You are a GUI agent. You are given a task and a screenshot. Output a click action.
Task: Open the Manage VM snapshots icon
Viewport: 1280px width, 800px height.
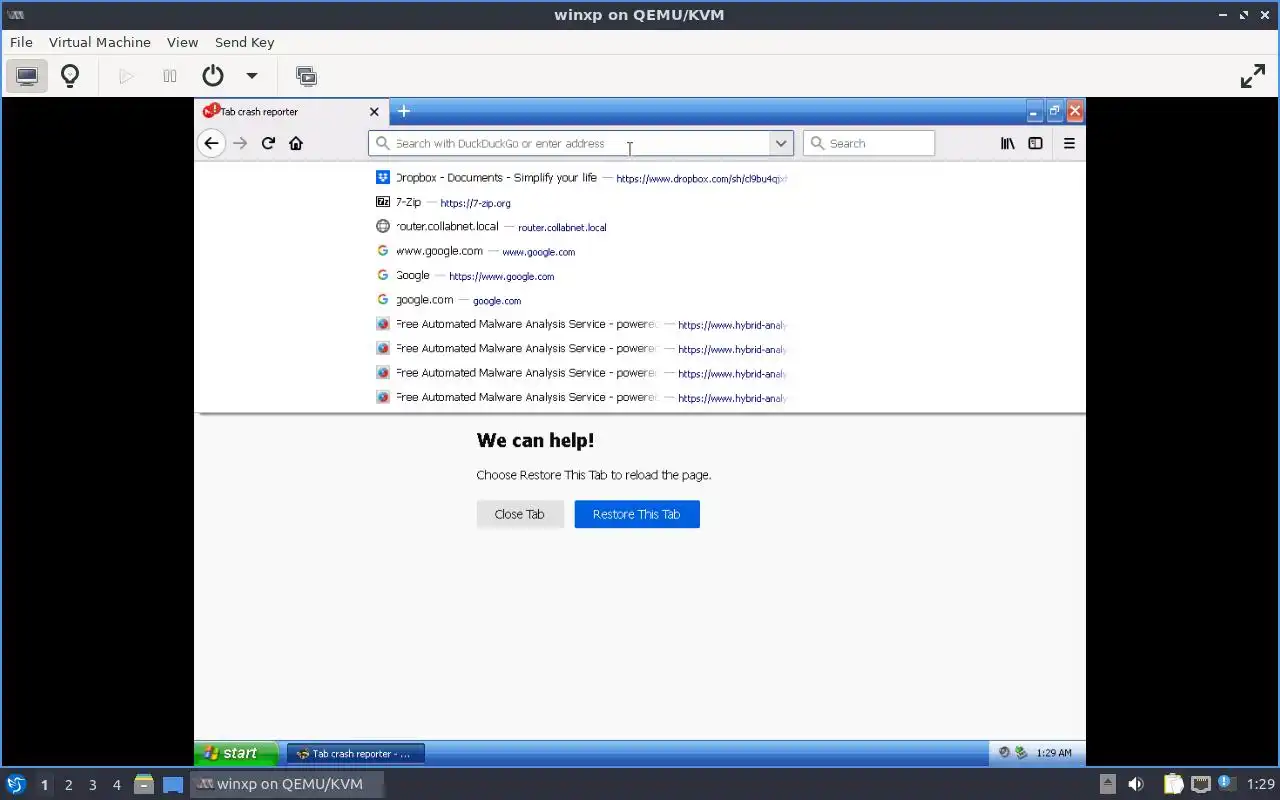[306, 76]
